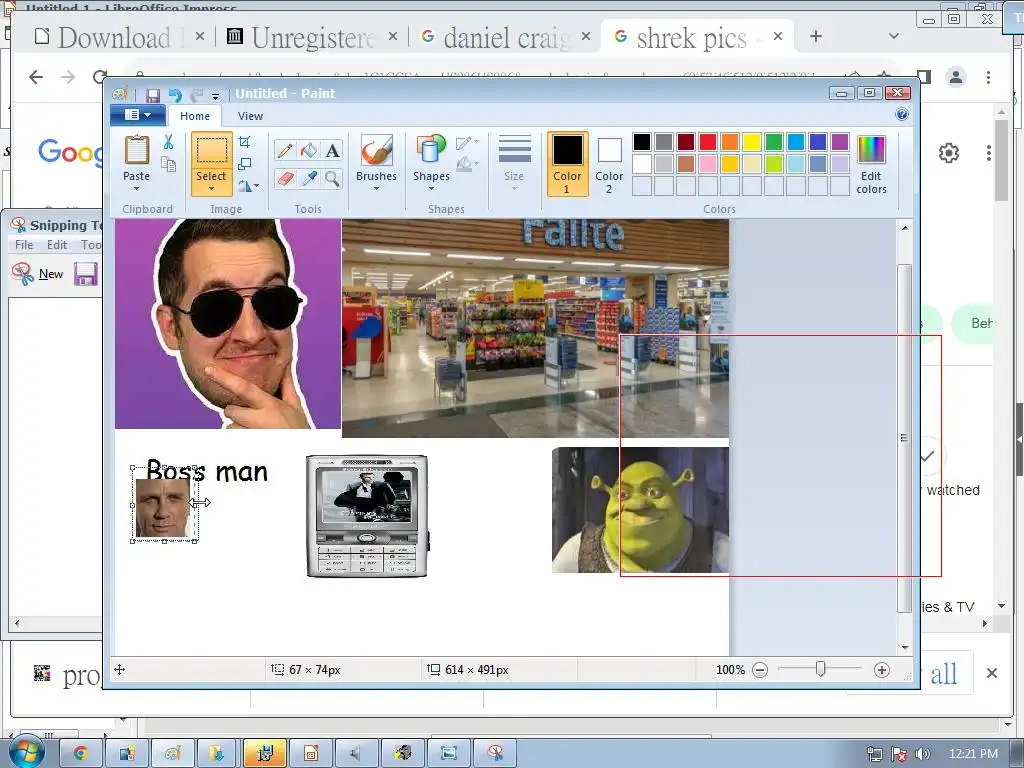Click the Cut scissors icon

point(168,142)
